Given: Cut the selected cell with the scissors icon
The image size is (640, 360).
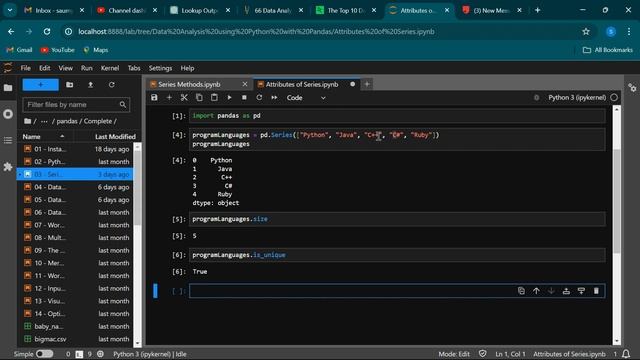Looking at the screenshot, I should pyautogui.click(x=184, y=98).
